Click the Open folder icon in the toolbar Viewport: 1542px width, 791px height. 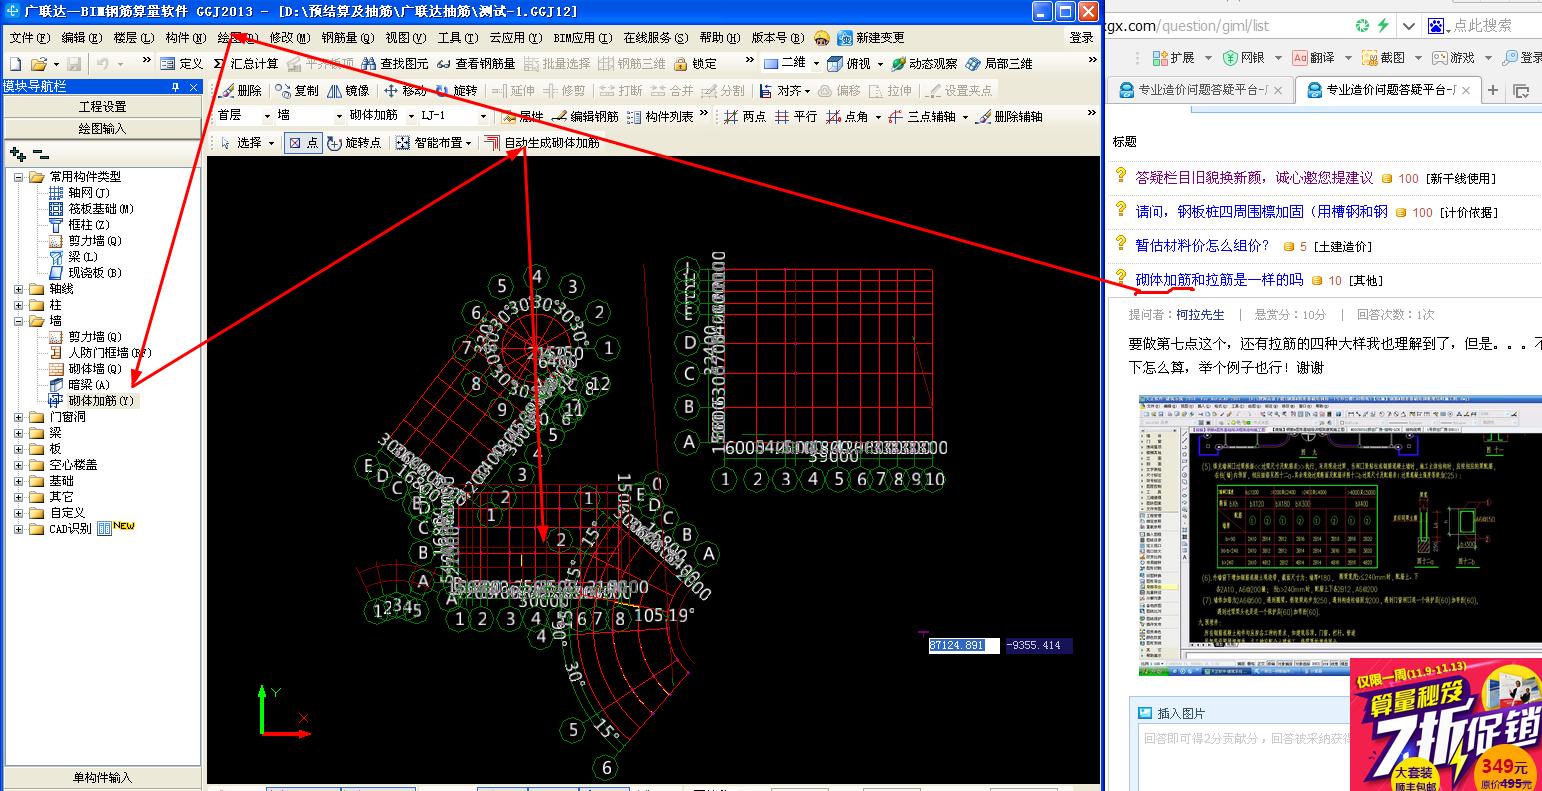[x=38, y=63]
